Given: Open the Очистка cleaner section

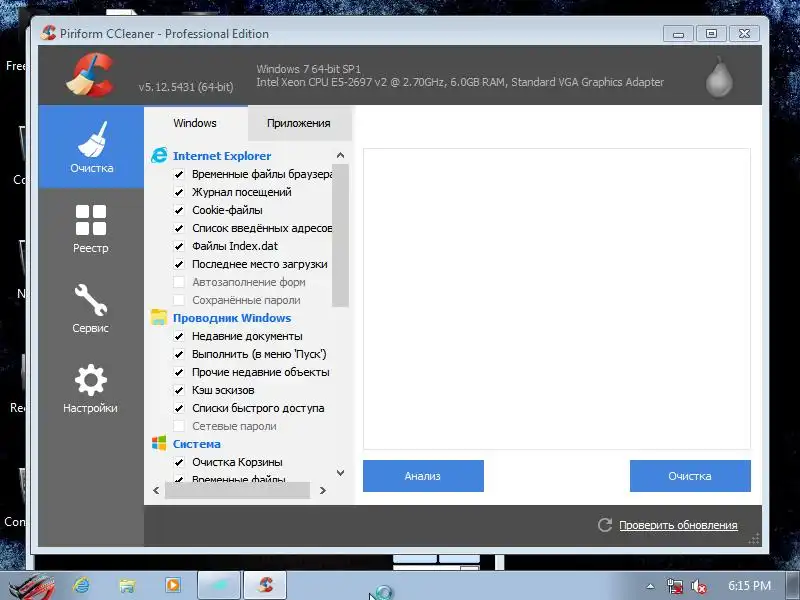Looking at the screenshot, I should 91,147.
